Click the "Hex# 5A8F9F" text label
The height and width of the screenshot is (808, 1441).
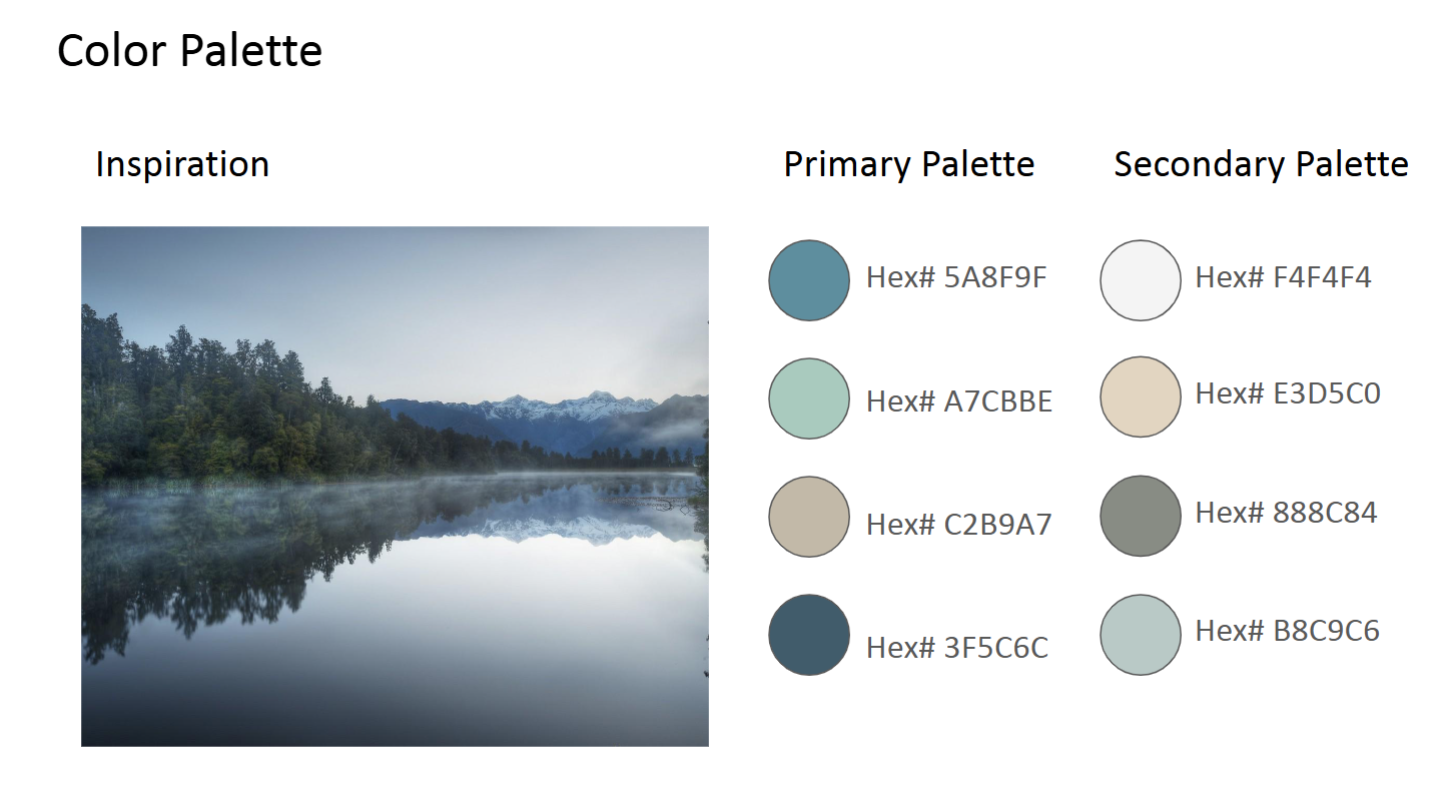pyautogui.click(x=956, y=277)
